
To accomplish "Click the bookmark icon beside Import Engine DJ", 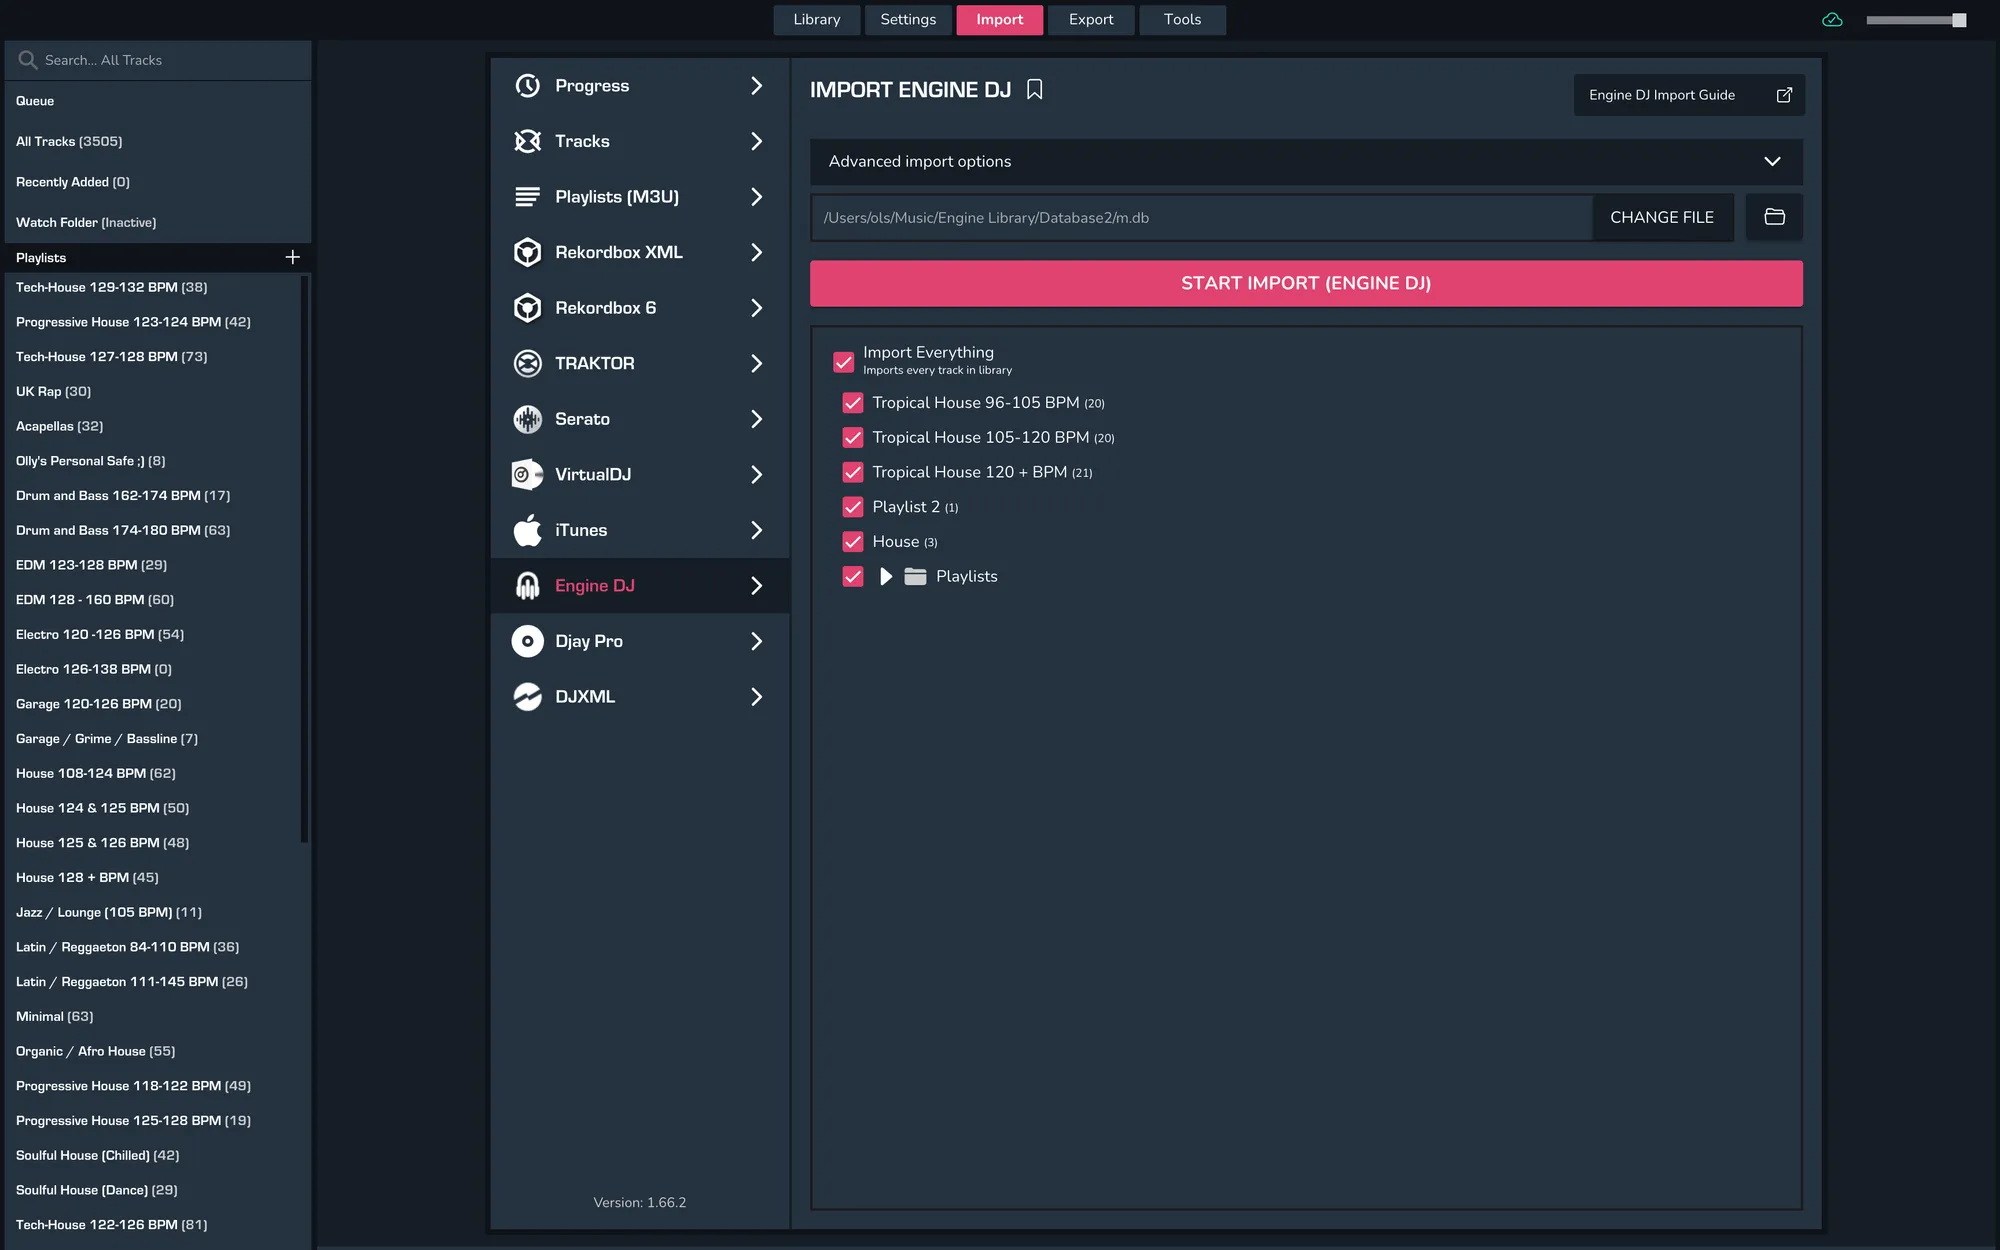I will [1035, 90].
